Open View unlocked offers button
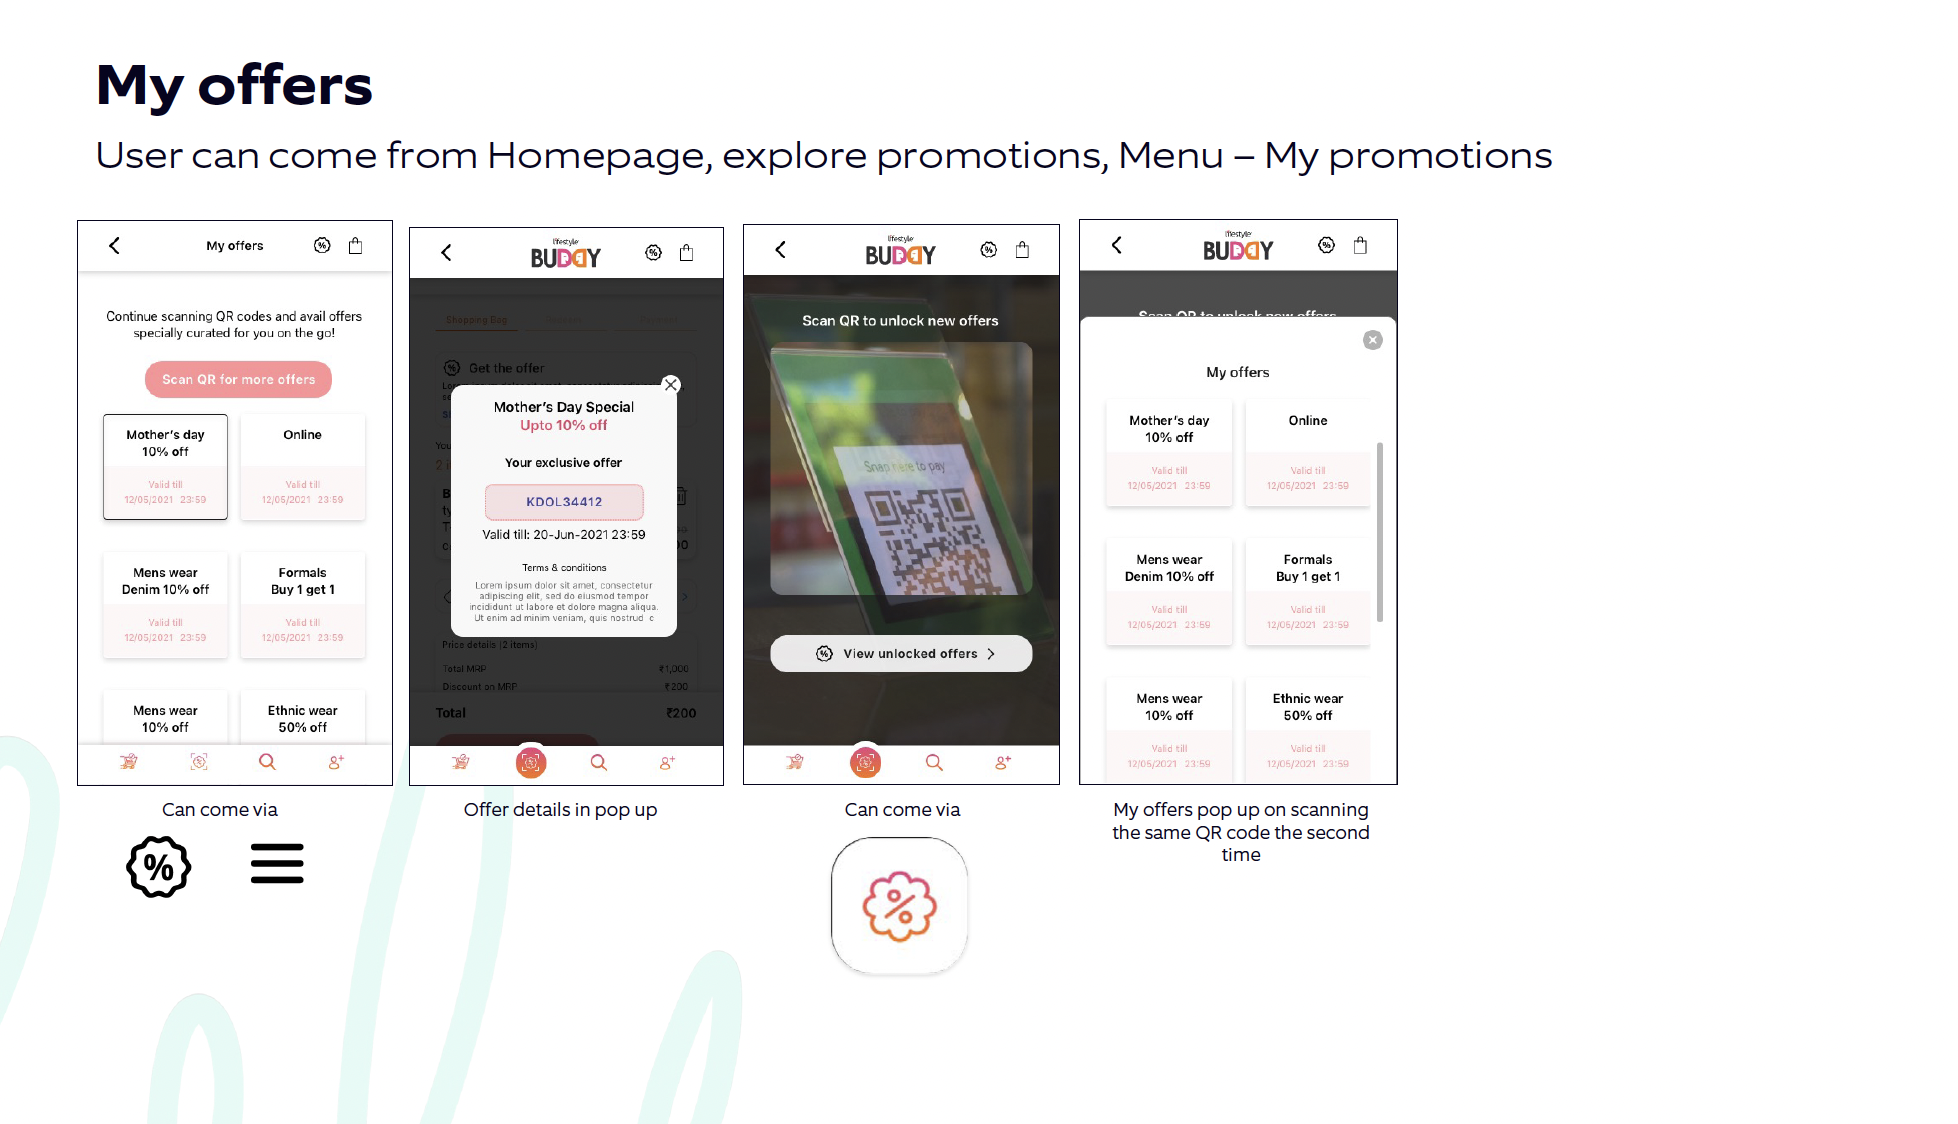The width and height of the screenshot is (1958, 1124). pyautogui.click(x=901, y=654)
